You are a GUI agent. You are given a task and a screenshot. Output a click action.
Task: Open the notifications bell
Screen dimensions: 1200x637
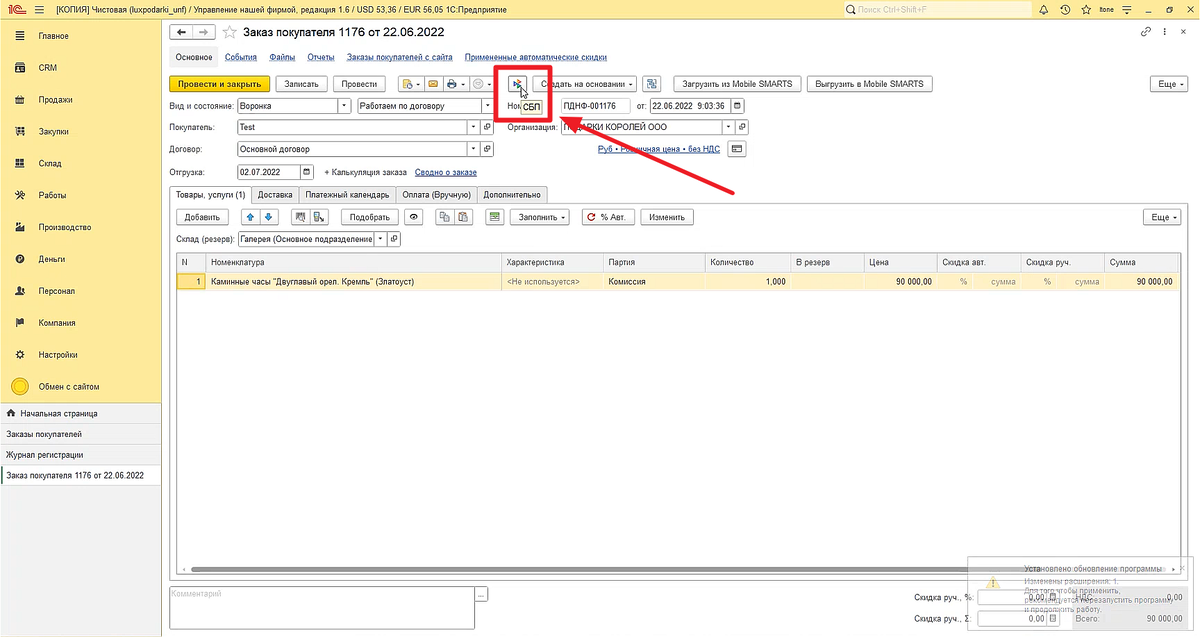click(1044, 9)
